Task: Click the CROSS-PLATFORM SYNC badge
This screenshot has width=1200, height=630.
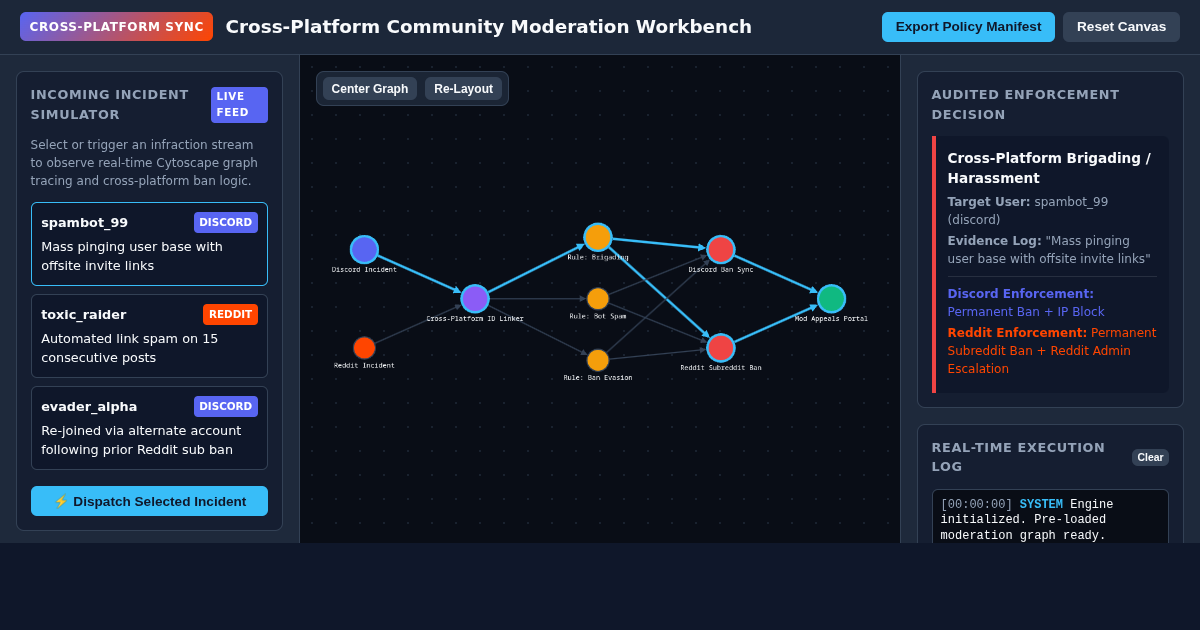Action: coord(116,27)
